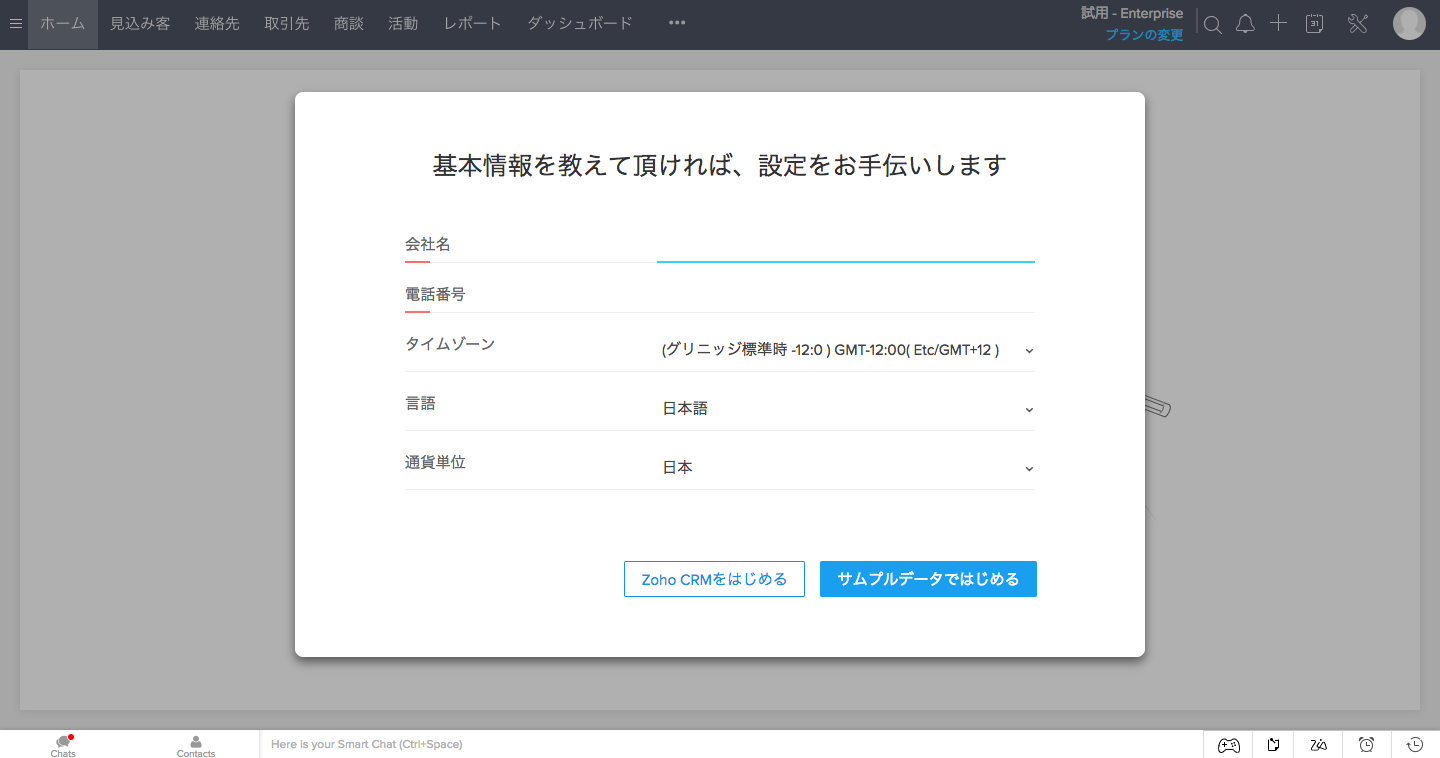Open the タイムゾーン dropdown
The height and width of the screenshot is (758, 1440).
(847, 350)
